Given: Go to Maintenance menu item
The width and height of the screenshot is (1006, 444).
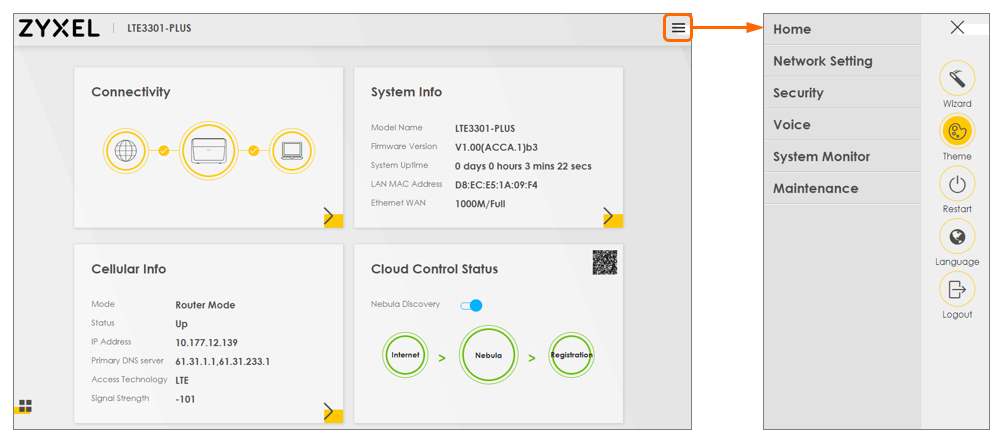Looking at the screenshot, I should point(815,188).
